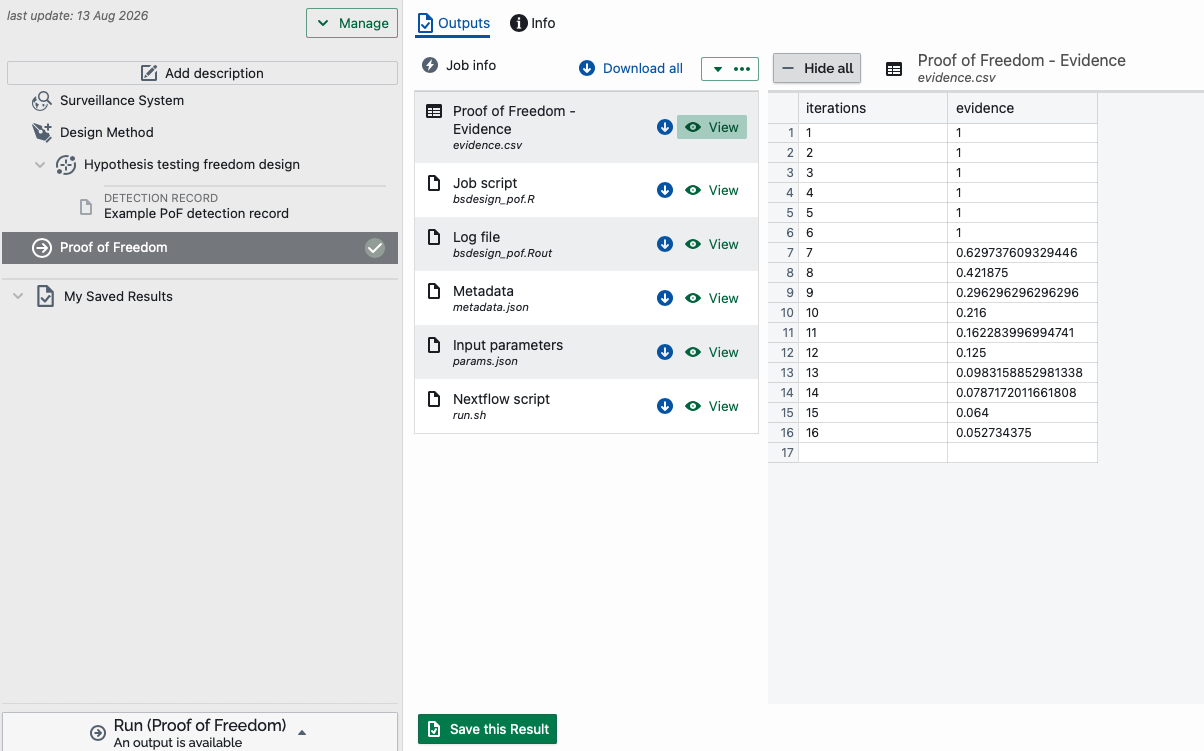This screenshot has height=751, width=1204.
Task: Click Save this Result button
Action: point(487,729)
